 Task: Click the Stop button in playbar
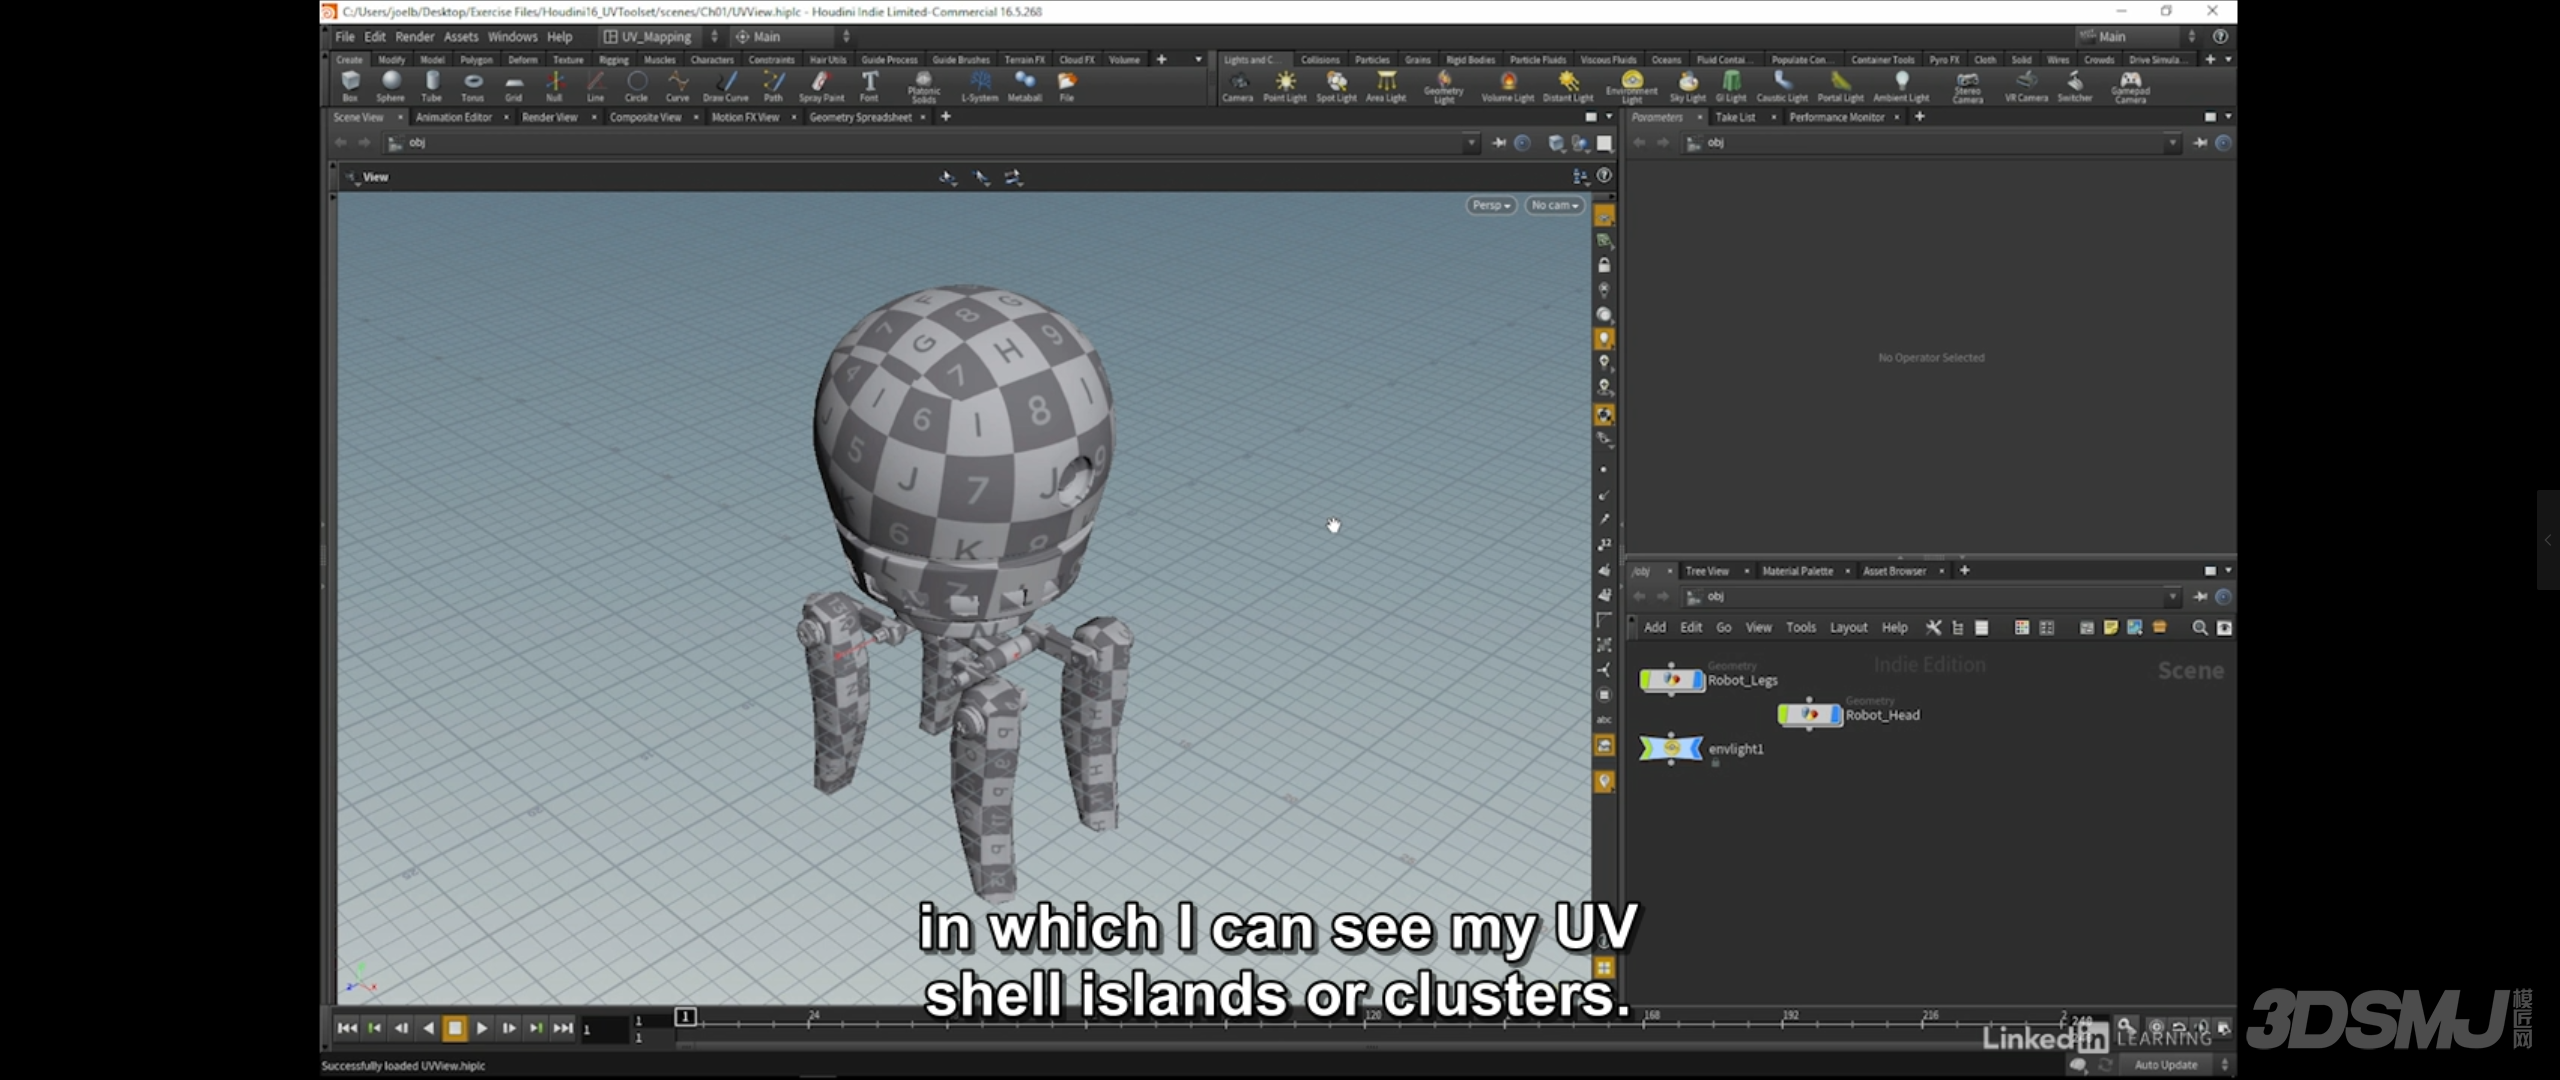pyautogui.click(x=454, y=1028)
